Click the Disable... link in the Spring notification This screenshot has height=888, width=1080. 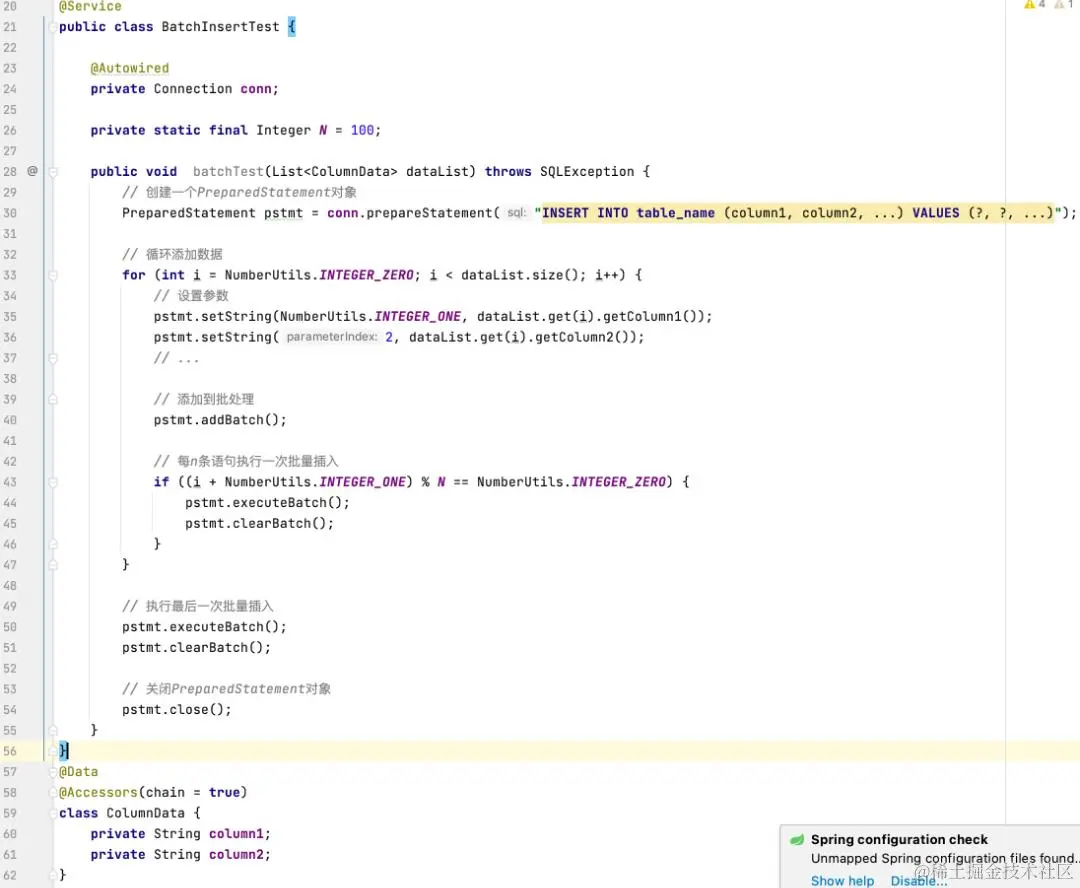click(x=918, y=881)
